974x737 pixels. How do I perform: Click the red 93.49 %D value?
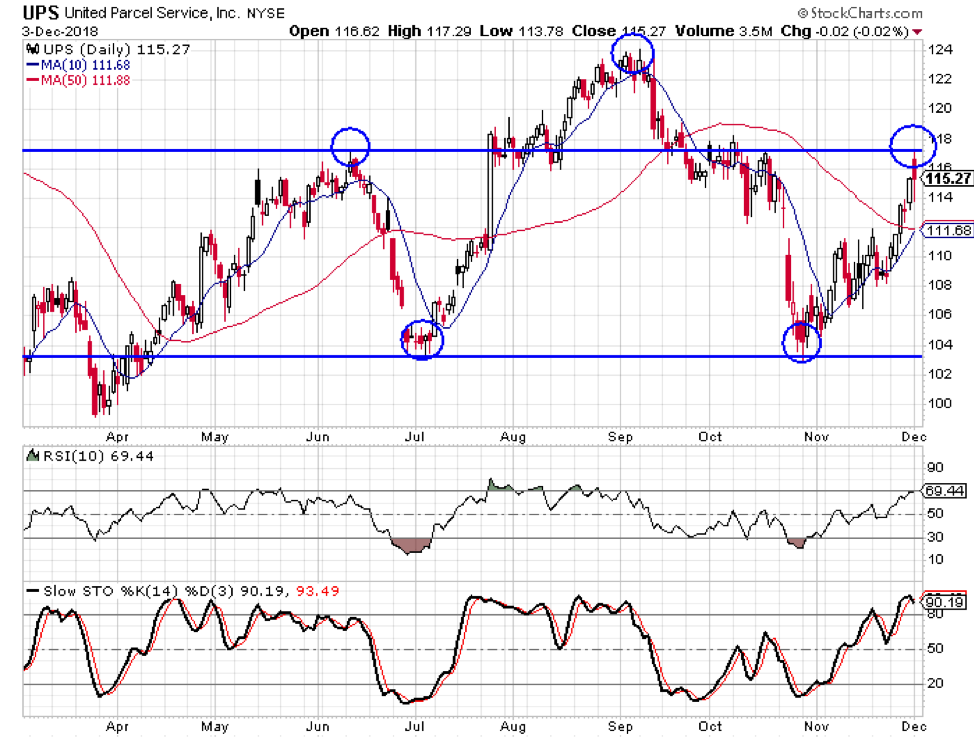coord(317,591)
